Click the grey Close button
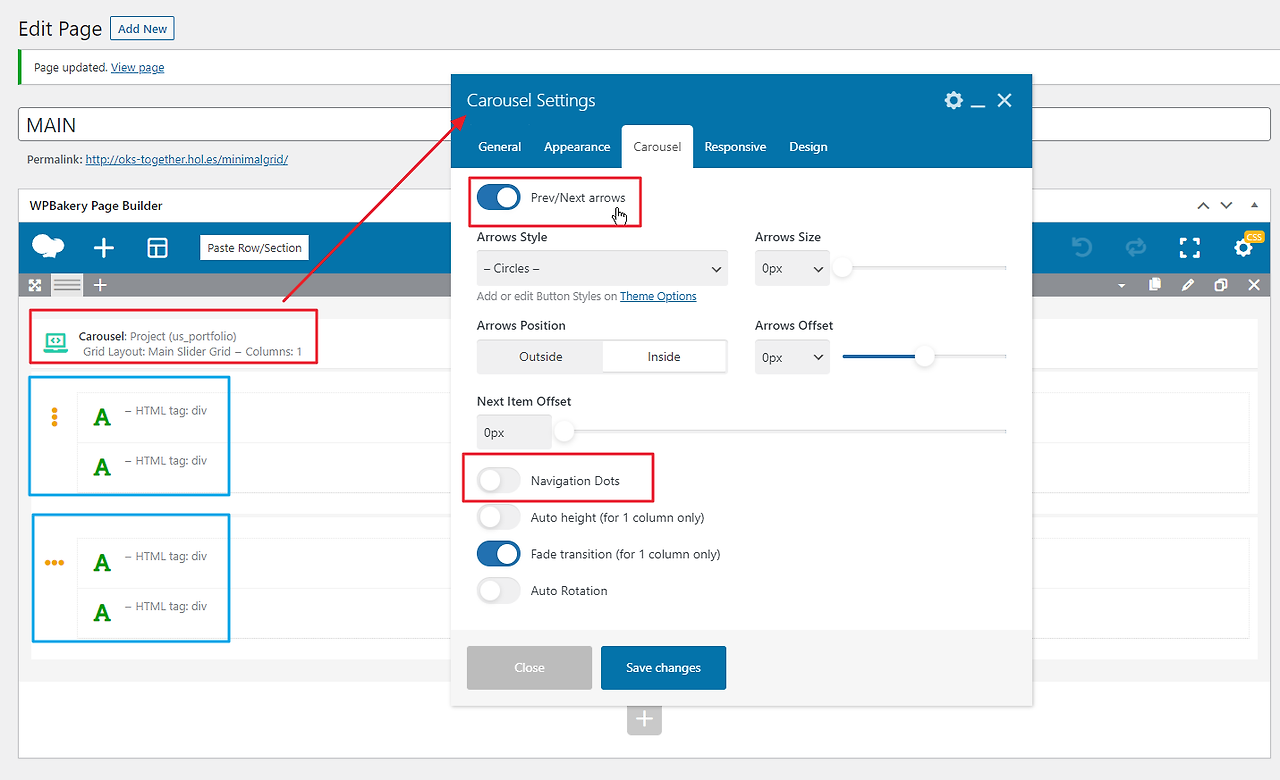This screenshot has width=1280, height=780. click(x=530, y=668)
